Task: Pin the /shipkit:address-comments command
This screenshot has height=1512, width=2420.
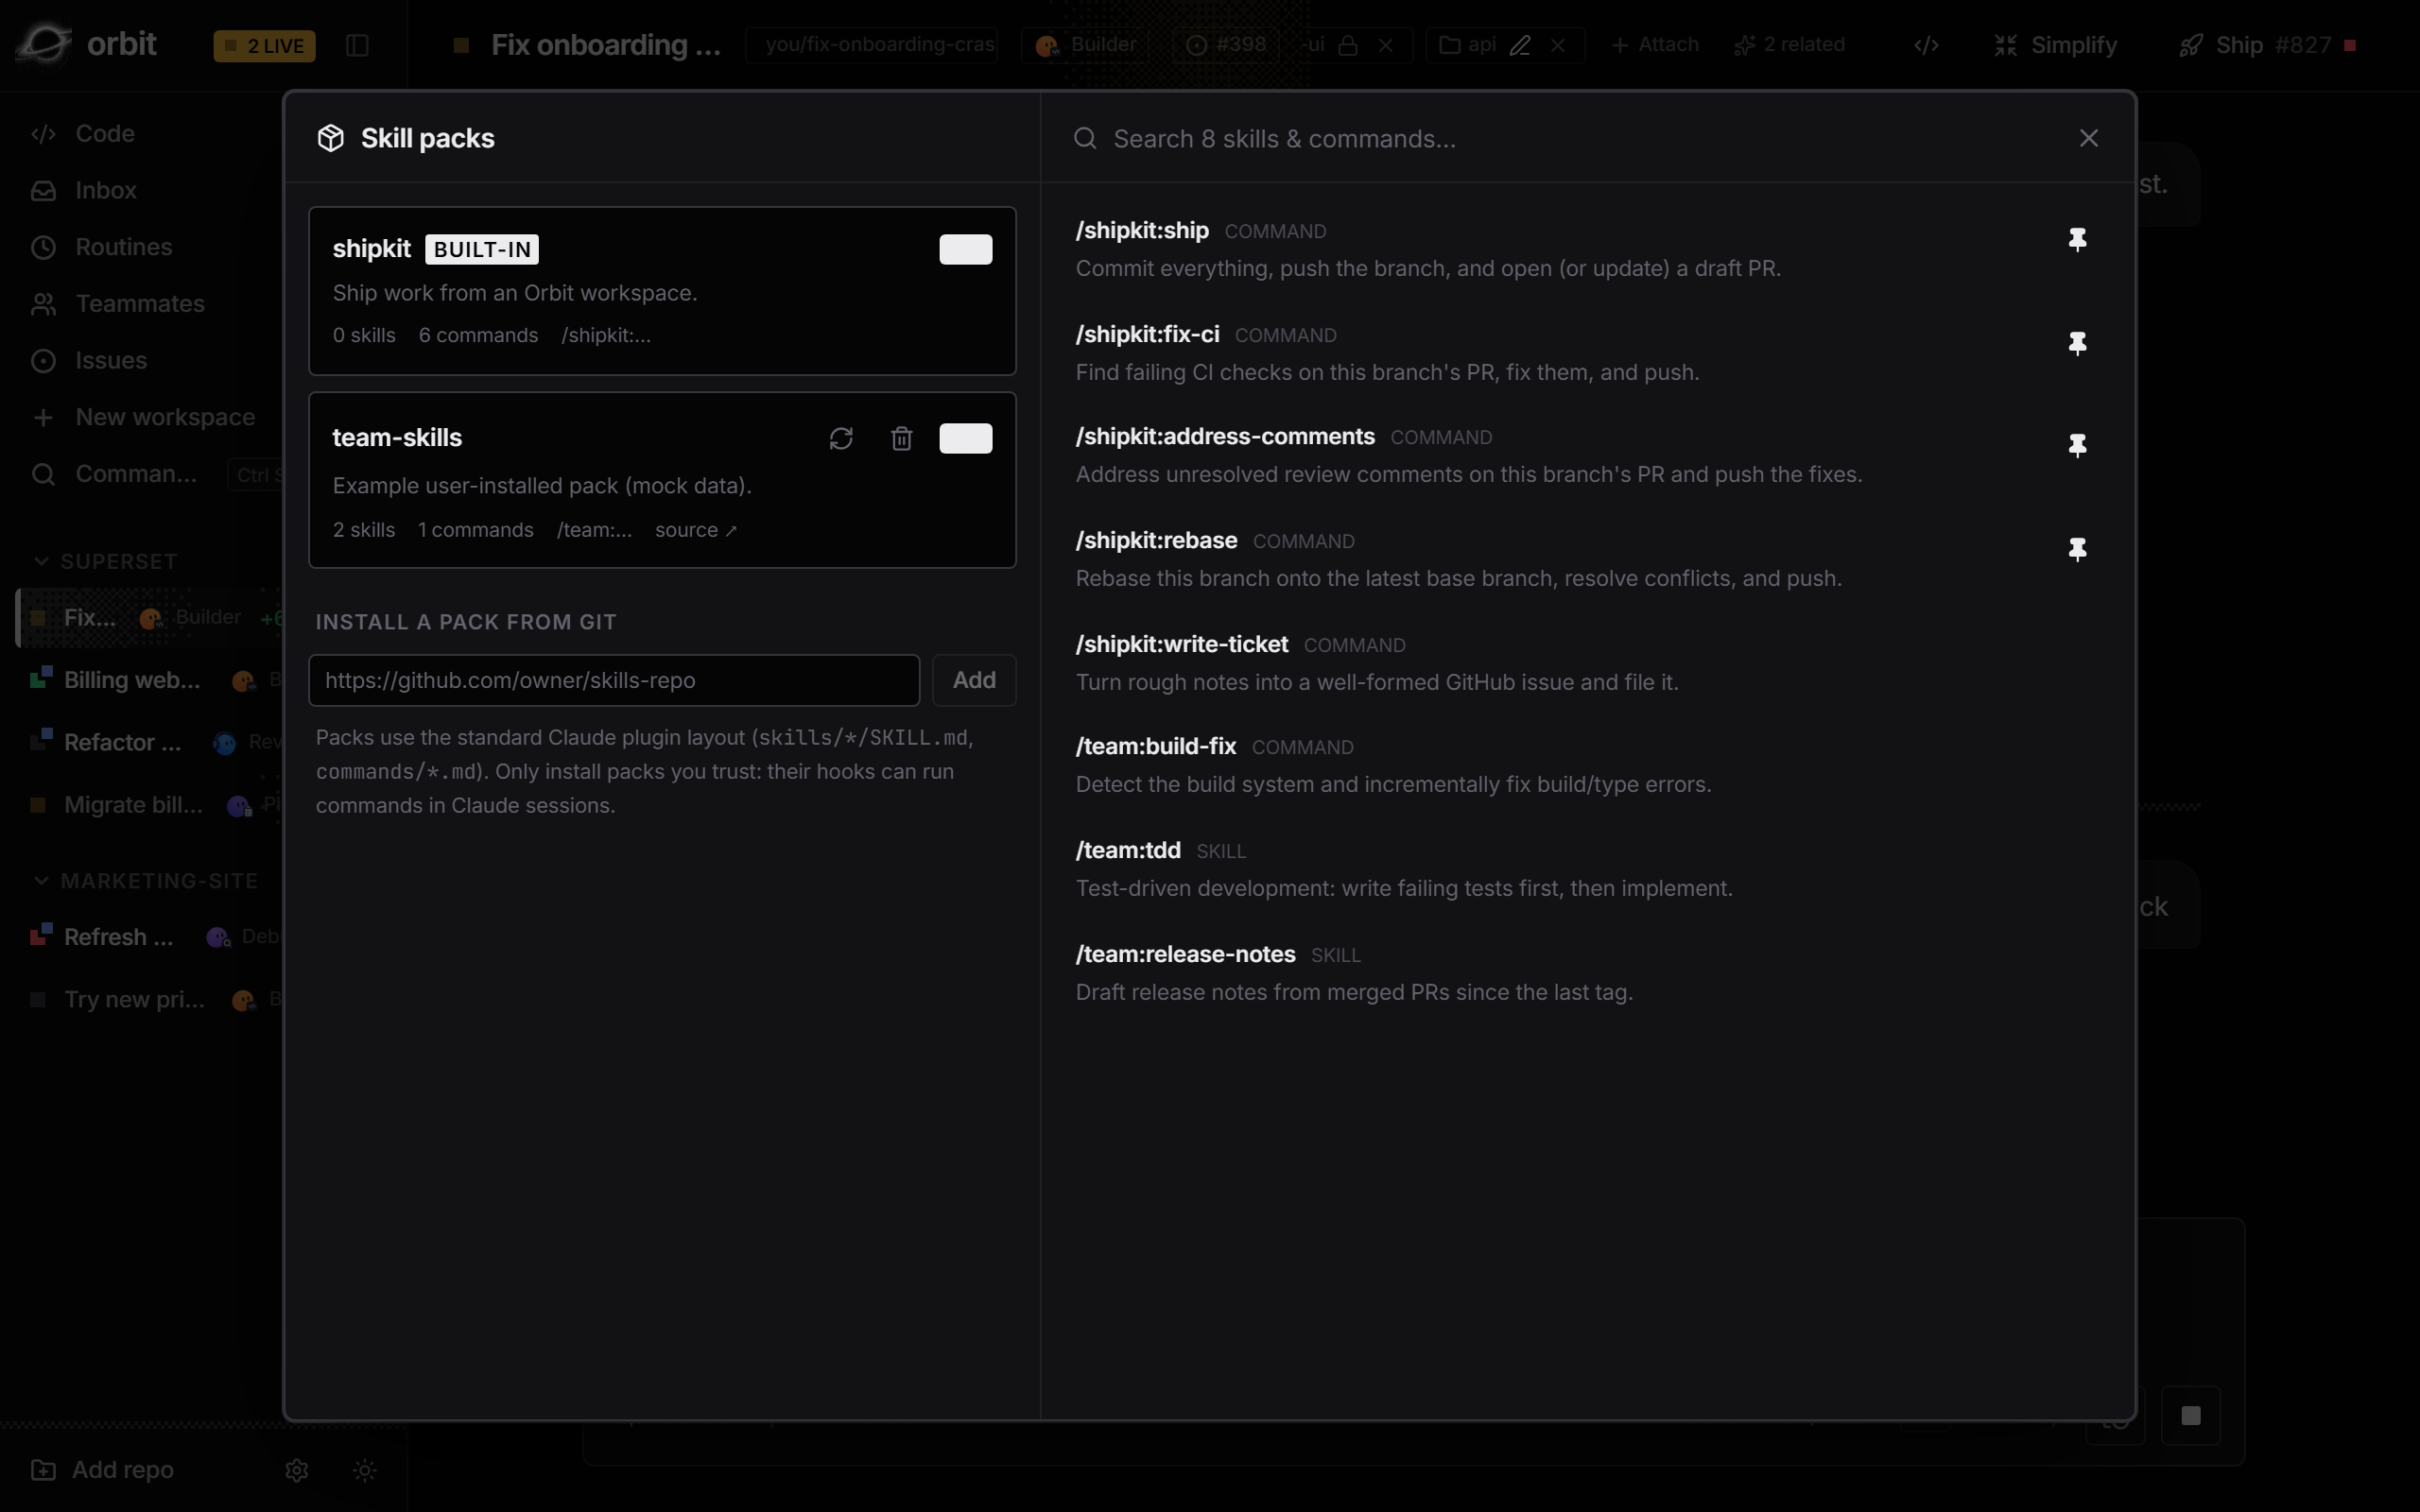Action: pyautogui.click(x=2077, y=446)
